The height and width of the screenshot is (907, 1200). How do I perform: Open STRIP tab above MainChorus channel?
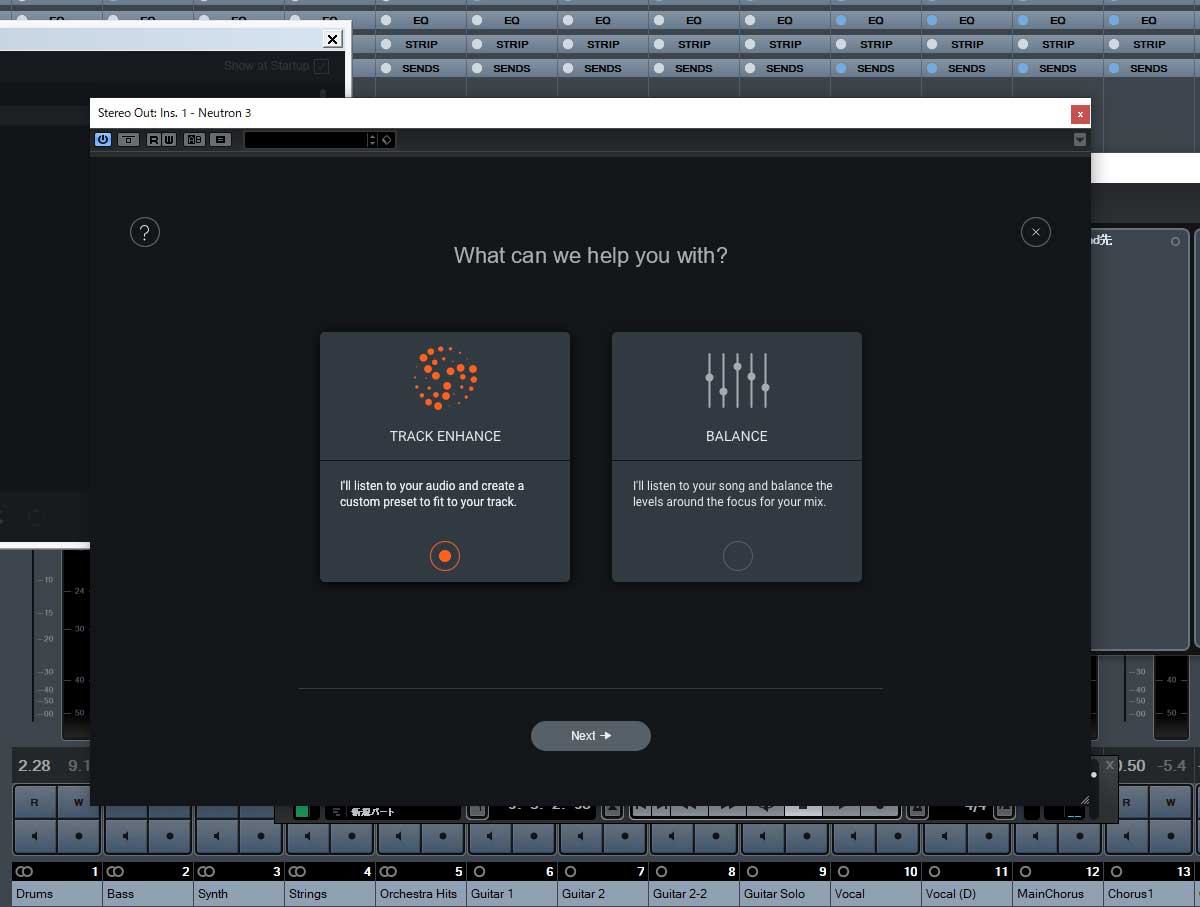(x=1058, y=44)
